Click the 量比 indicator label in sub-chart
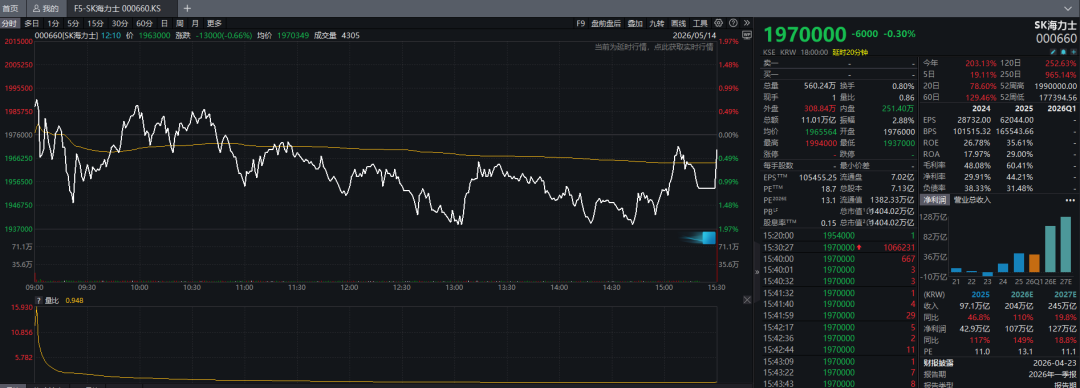Screen dimensions: 1080x388 tap(52, 300)
